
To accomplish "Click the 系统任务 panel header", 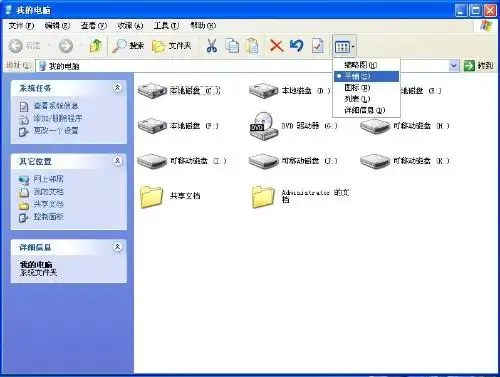I will (x=69, y=88).
